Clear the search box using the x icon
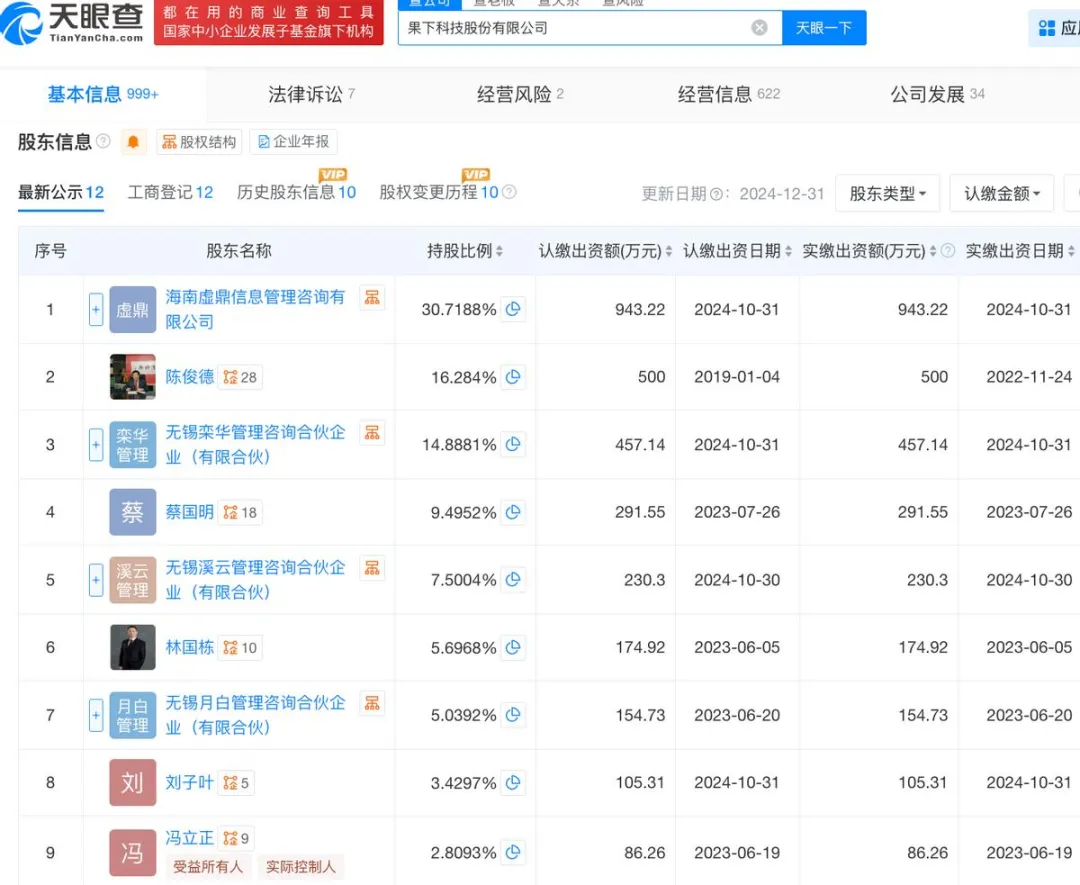Screen dimensions: 1080x885 click(760, 27)
